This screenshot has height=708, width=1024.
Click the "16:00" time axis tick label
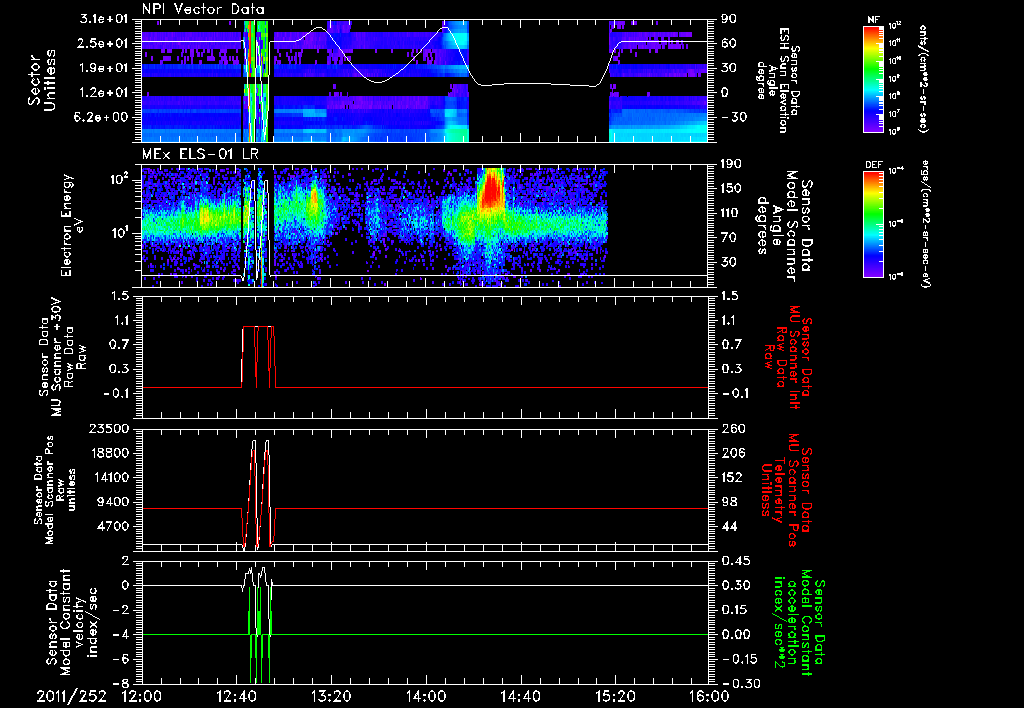point(708,696)
